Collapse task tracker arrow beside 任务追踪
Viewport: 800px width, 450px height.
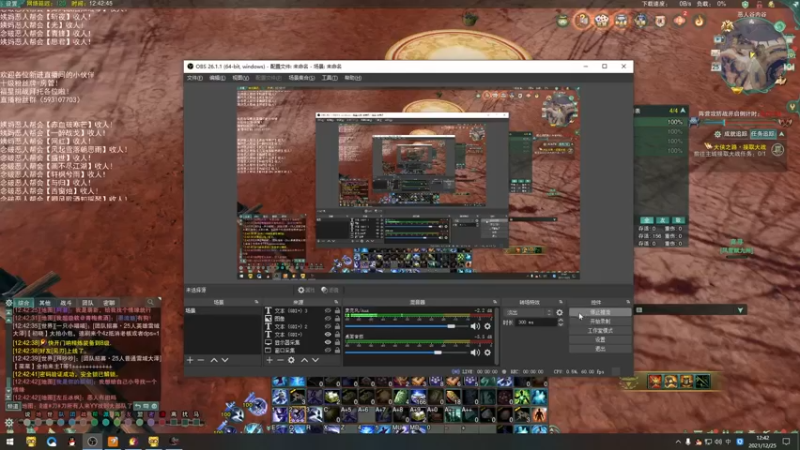(x=782, y=134)
